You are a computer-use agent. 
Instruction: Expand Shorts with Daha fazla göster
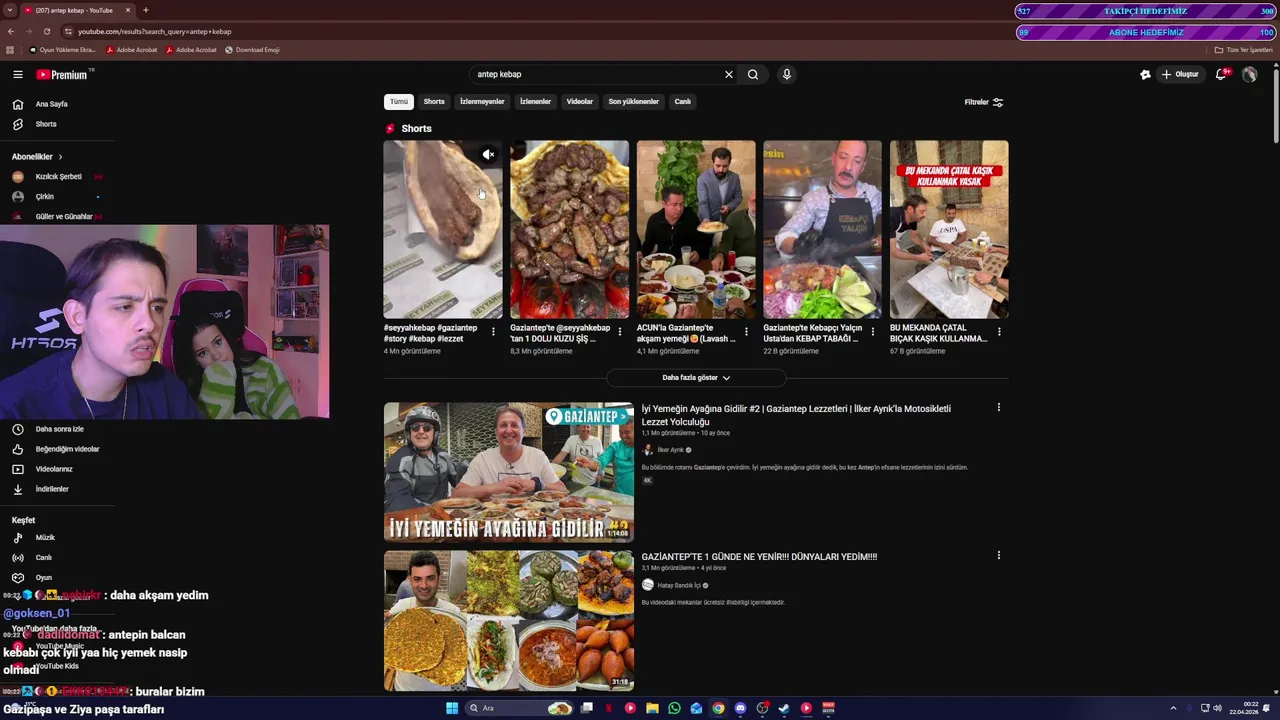[696, 378]
